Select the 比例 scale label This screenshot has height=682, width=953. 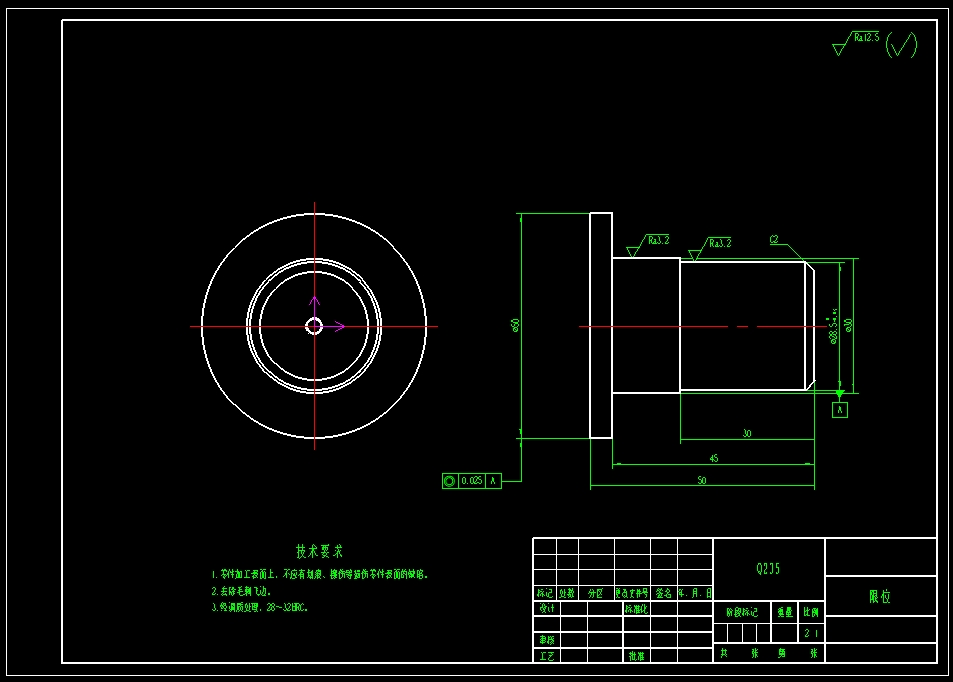[811, 613]
